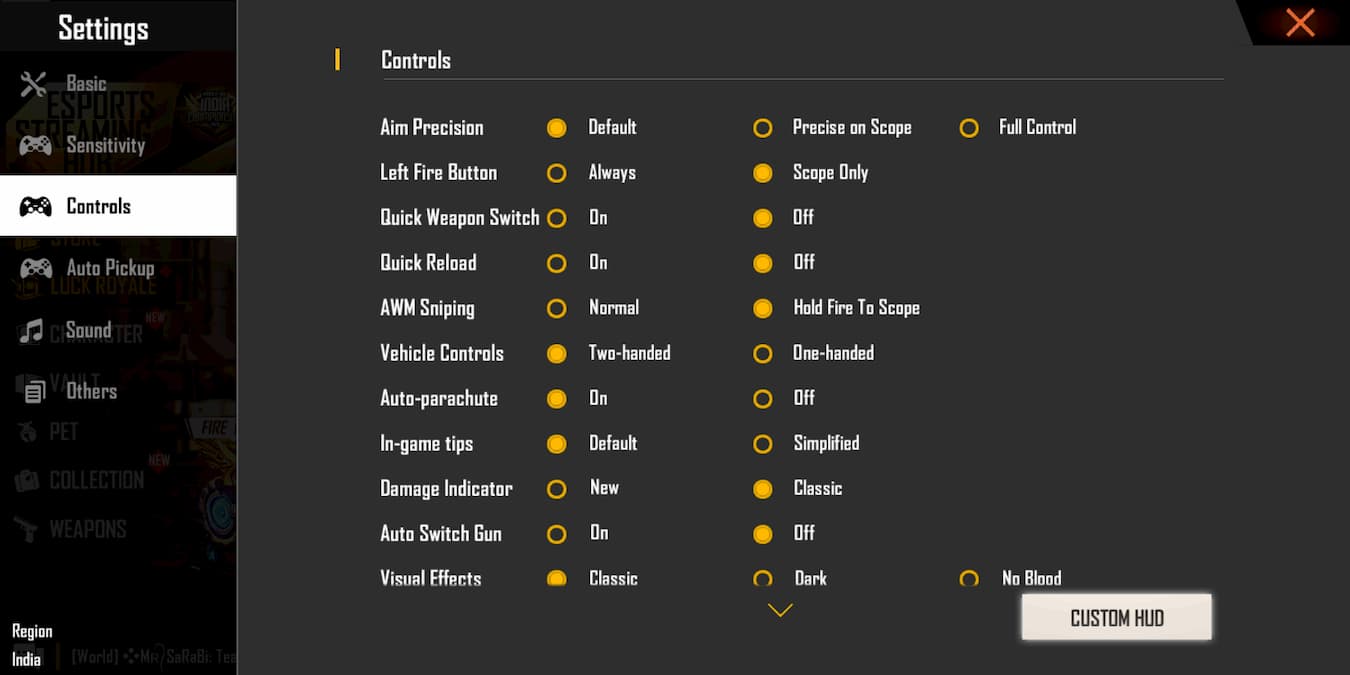This screenshot has width=1350, height=675.
Task: Select Simplified in-game tips
Action: 763,443
